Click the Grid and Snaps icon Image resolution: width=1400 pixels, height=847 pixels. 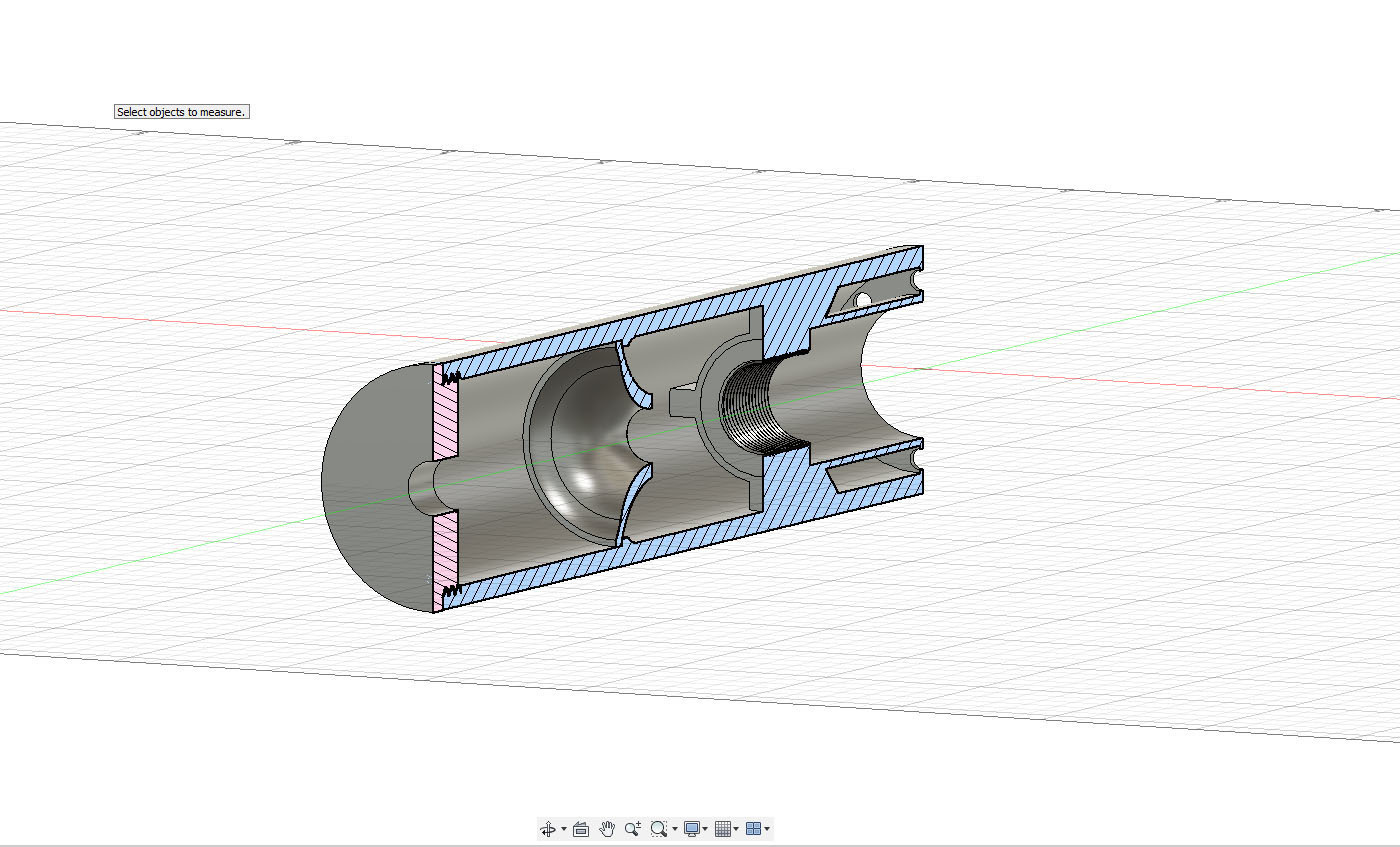click(x=723, y=829)
